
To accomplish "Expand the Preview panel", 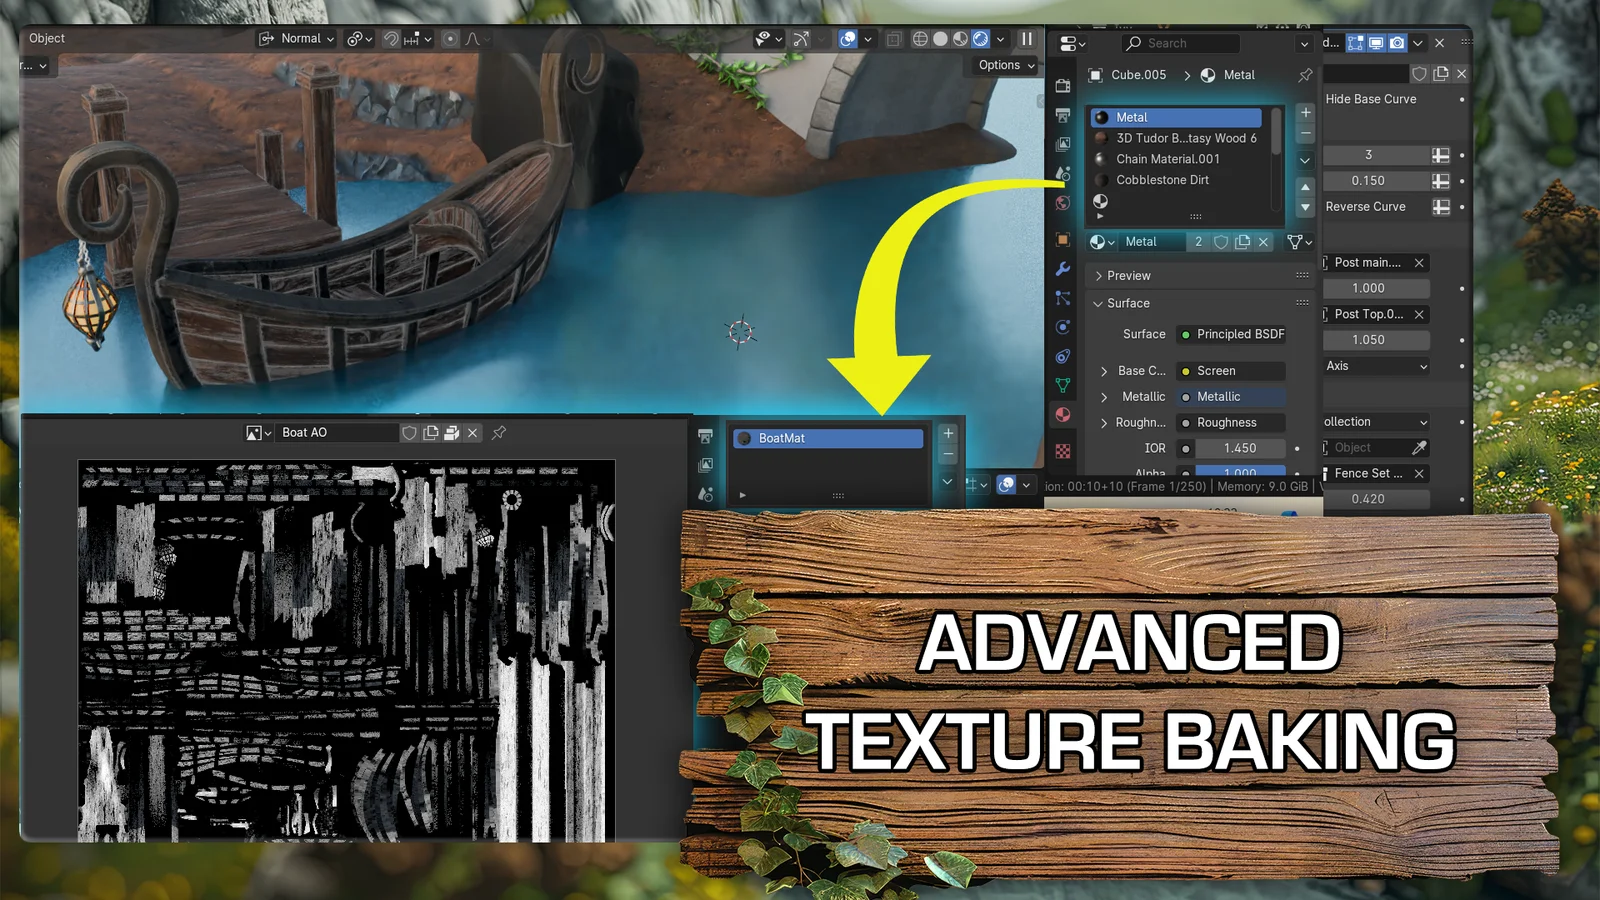I will (1129, 276).
